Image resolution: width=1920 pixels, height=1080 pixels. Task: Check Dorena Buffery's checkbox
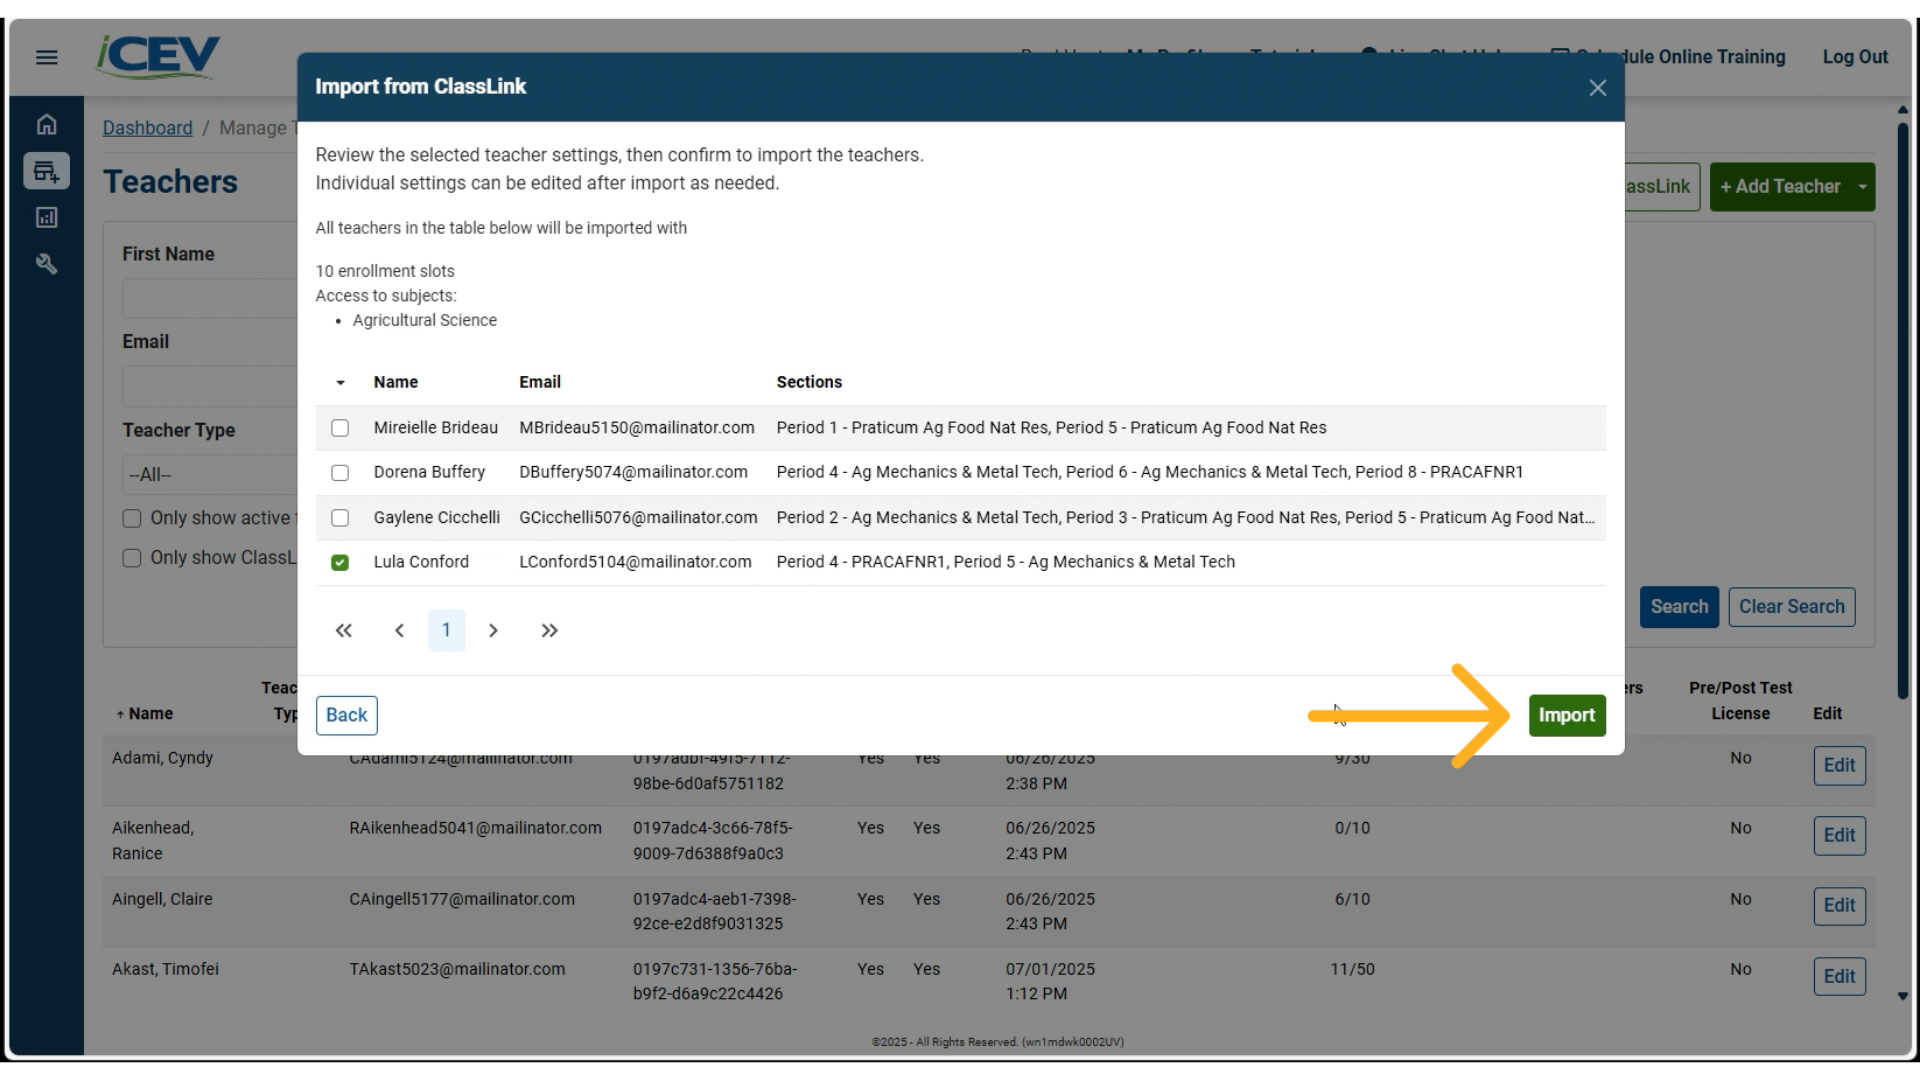tap(340, 473)
